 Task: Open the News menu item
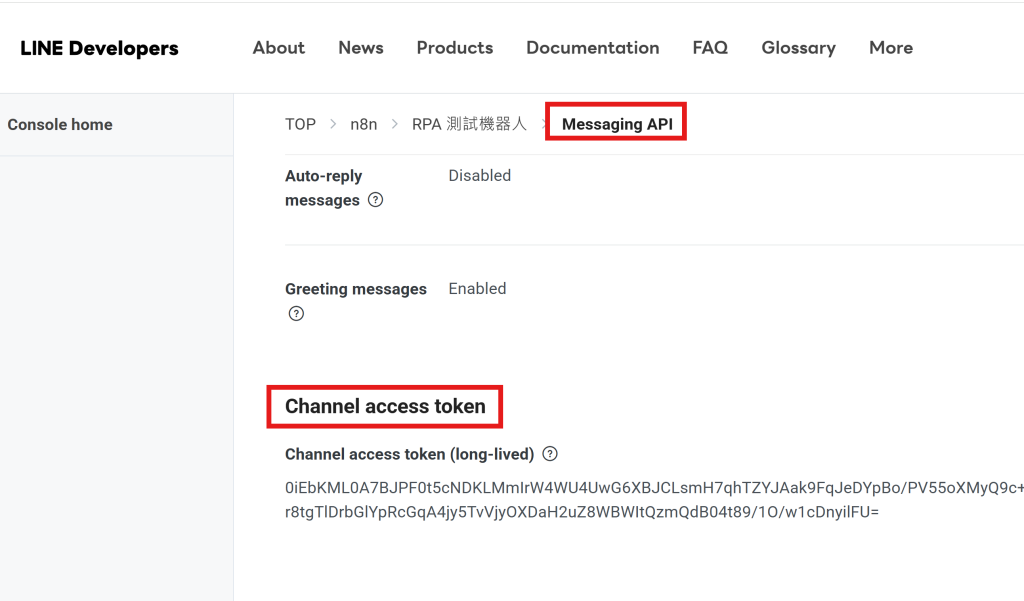point(360,48)
